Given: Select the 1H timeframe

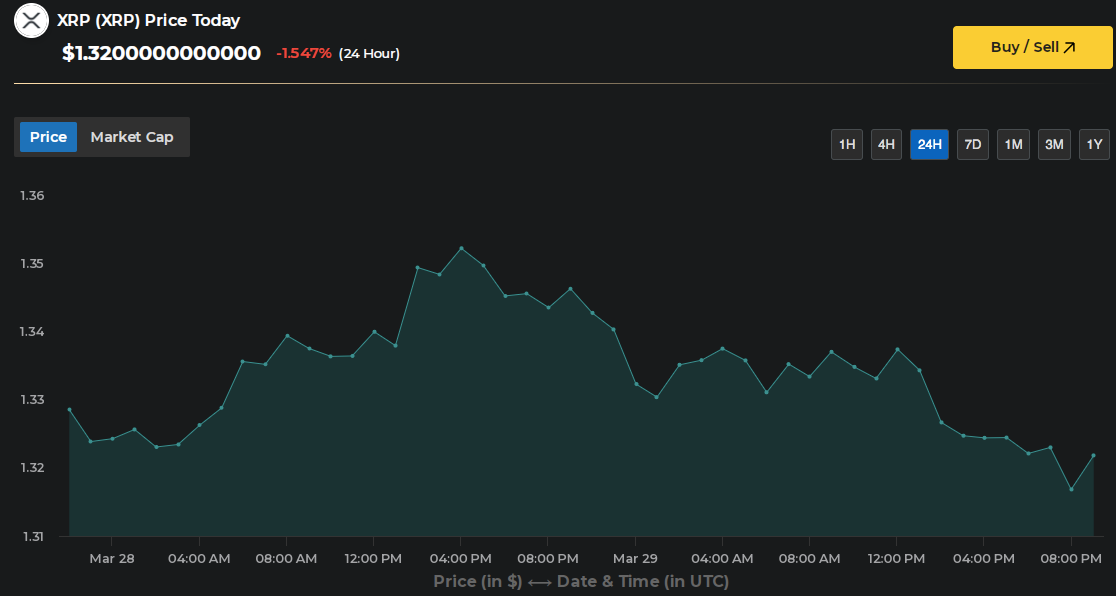Looking at the screenshot, I should click(846, 144).
